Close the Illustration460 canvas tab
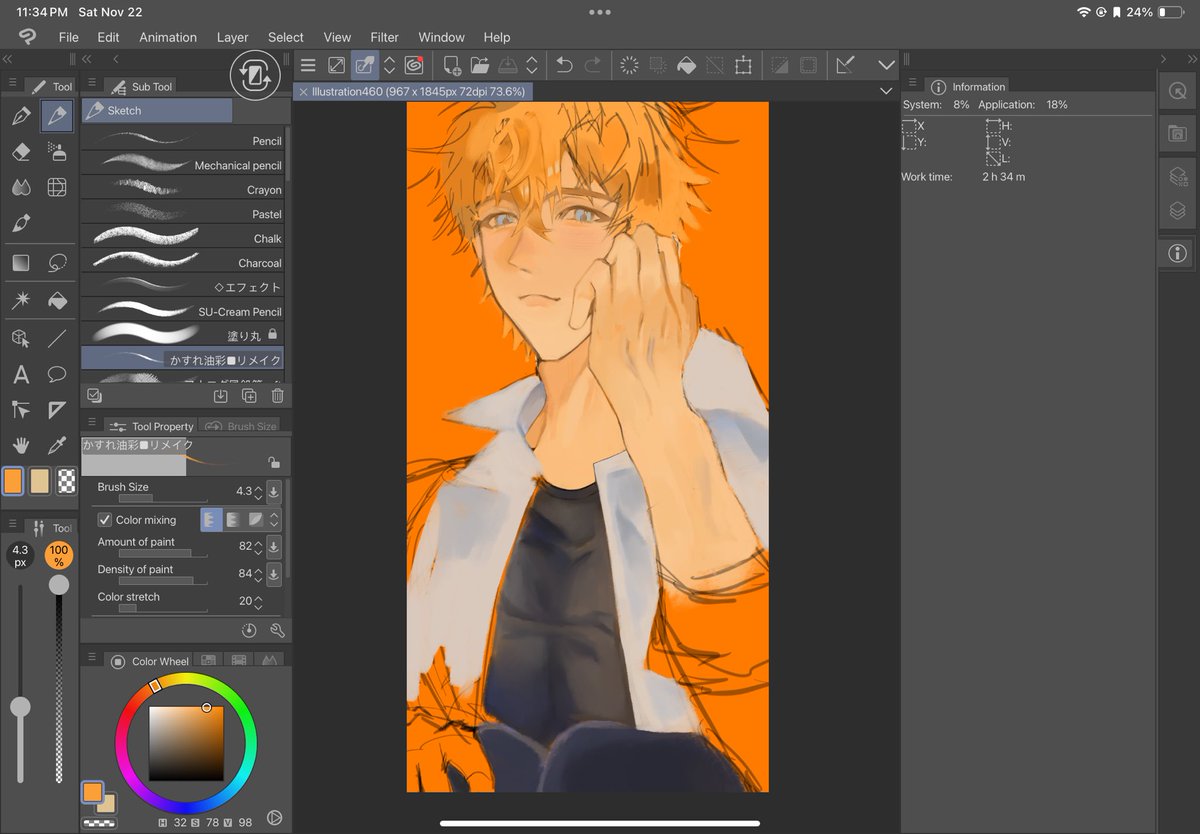Screen dimensions: 1200x834 click(x=303, y=92)
